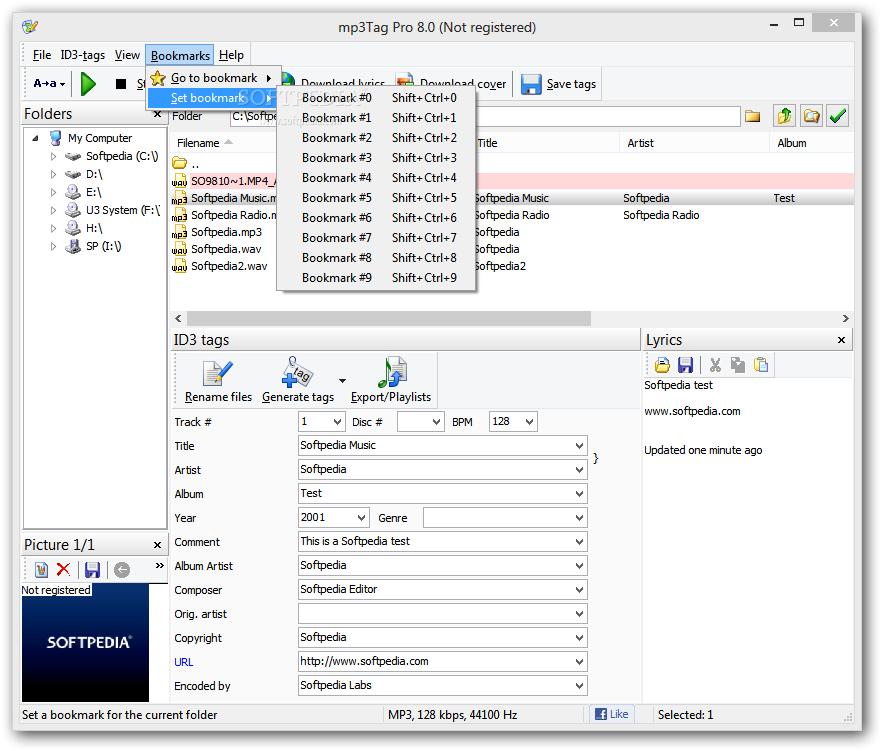The width and height of the screenshot is (882, 751).
Task: Cut lyrics text with scissors icon
Action: point(715,365)
